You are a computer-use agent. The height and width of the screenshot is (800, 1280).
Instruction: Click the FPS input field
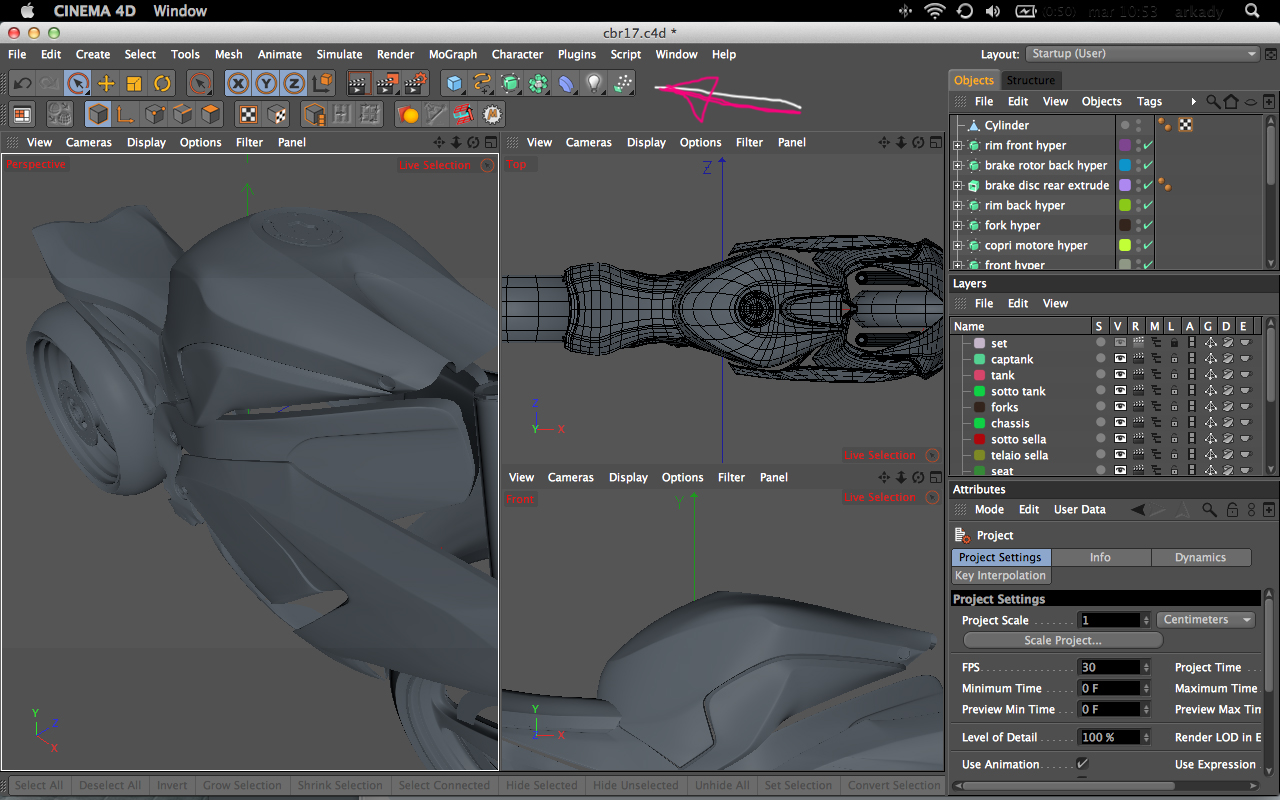pyautogui.click(x=1109, y=668)
